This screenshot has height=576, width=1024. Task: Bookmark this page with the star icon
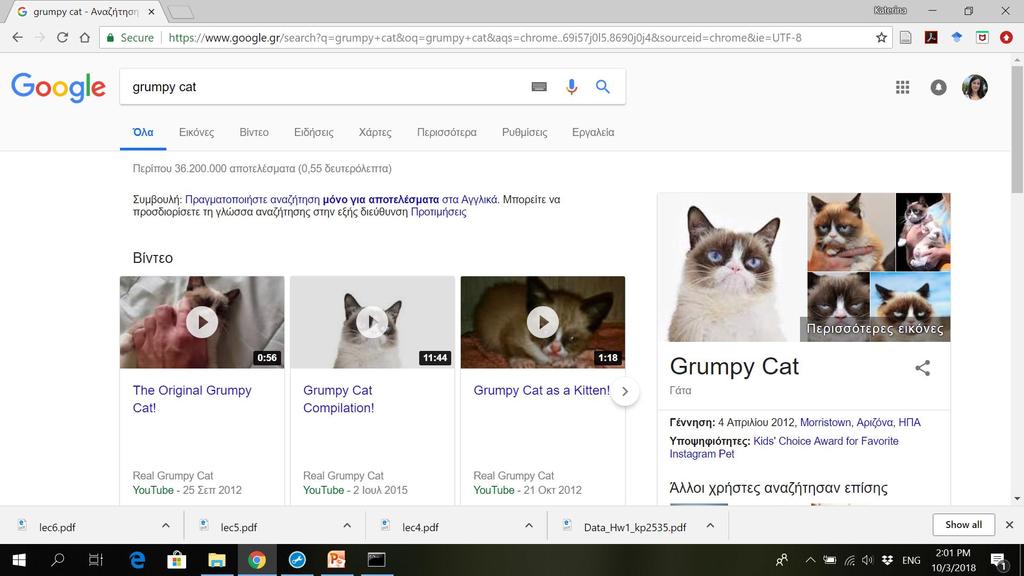(x=881, y=38)
